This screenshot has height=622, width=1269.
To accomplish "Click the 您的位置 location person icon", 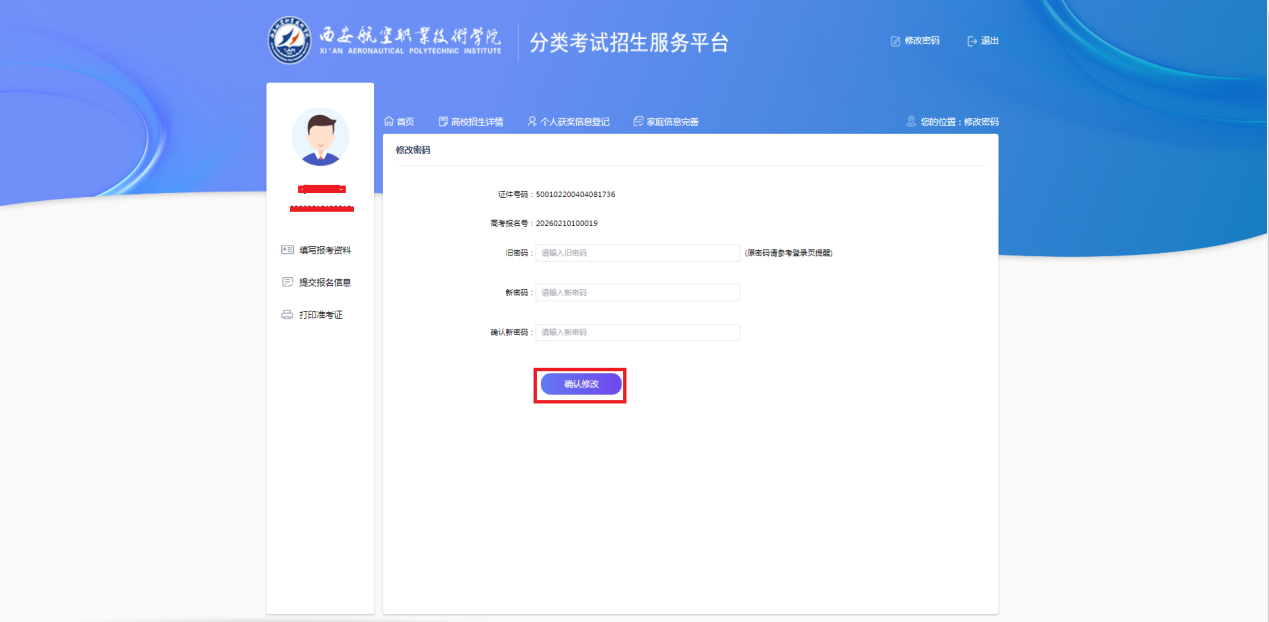I will pyautogui.click(x=911, y=122).
